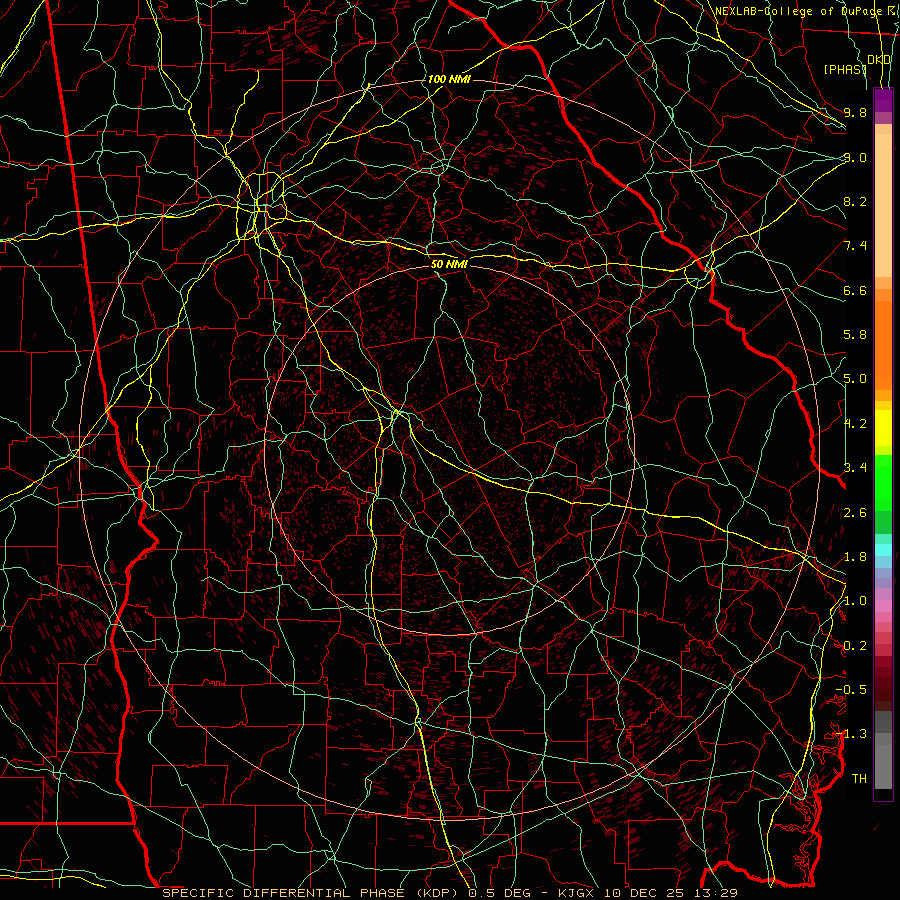
Task: Click the 50 NMI range ring label
Action: click(x=449, y=264)
